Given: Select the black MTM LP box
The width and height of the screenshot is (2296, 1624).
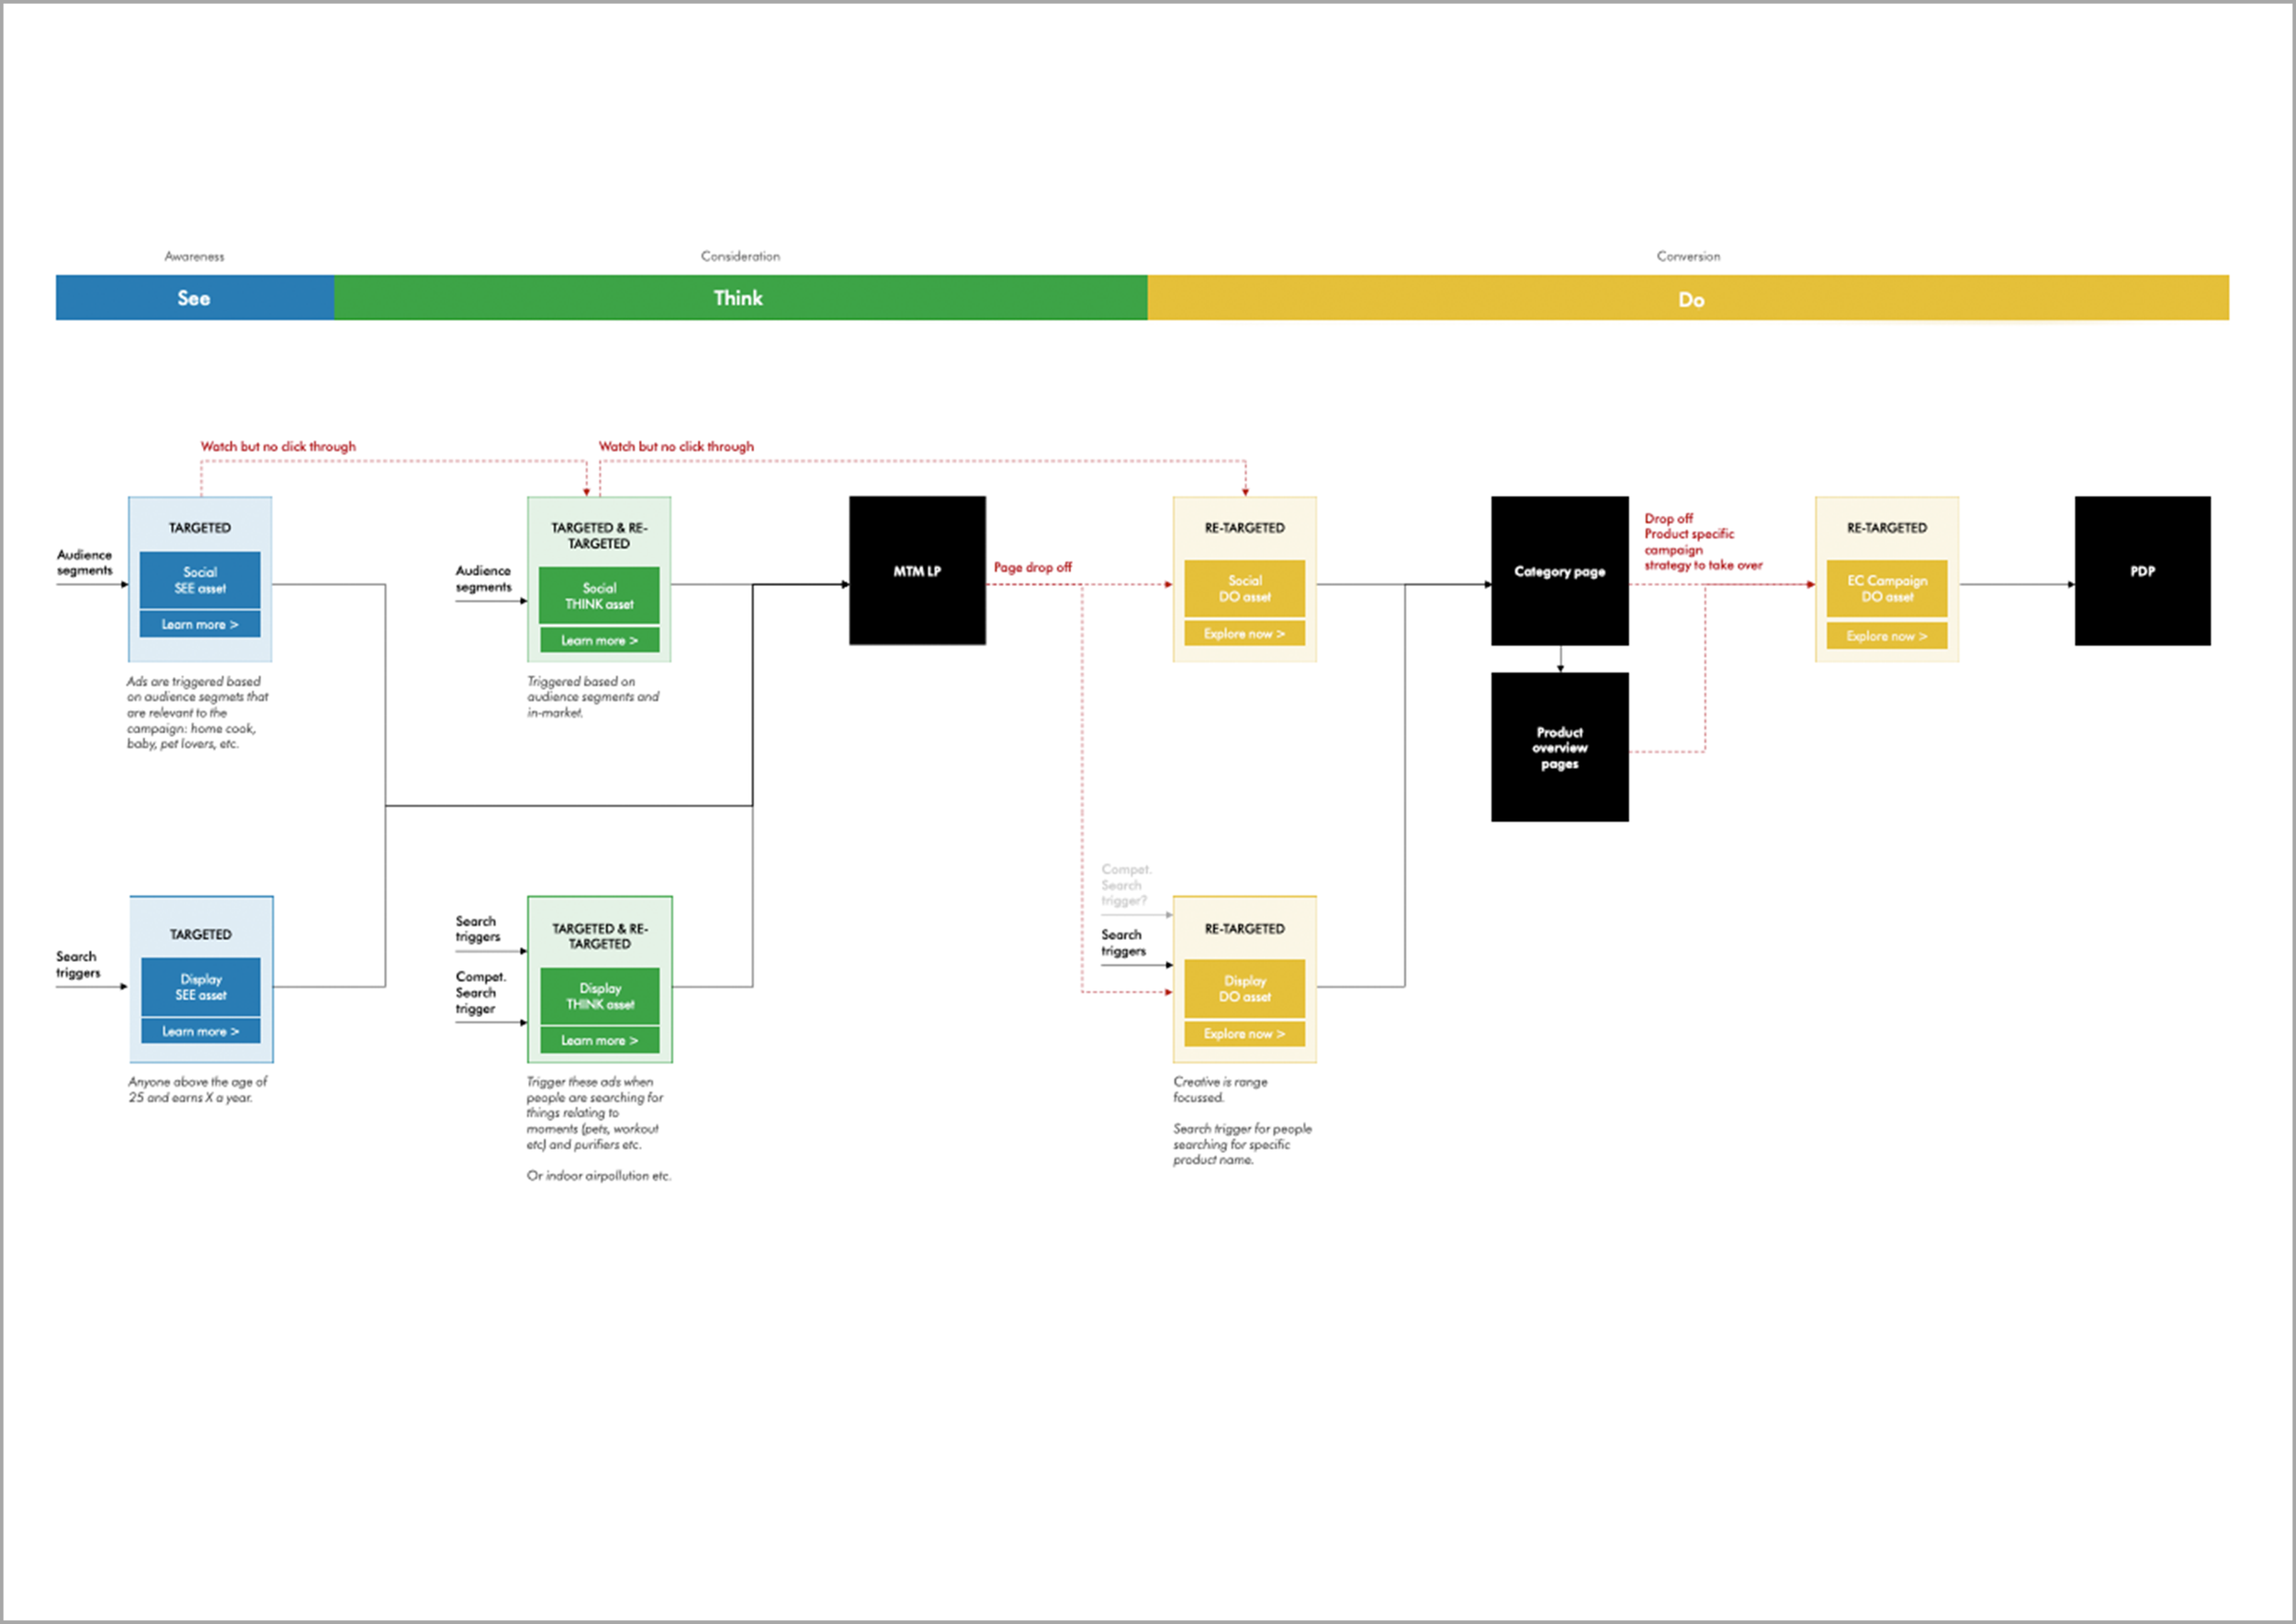Looking at the screenshot, I should click(x=917, y=571).
